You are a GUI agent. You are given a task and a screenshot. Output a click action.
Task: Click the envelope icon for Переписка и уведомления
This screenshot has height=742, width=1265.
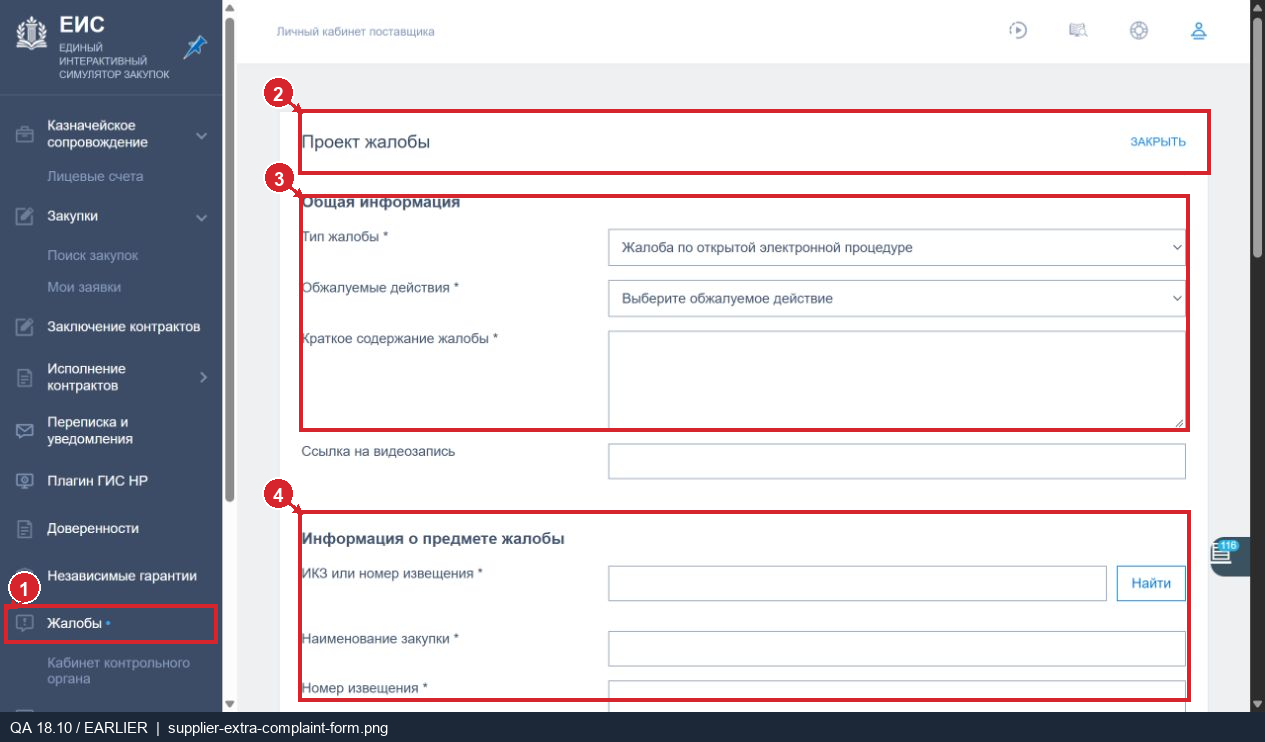(25, 431)
